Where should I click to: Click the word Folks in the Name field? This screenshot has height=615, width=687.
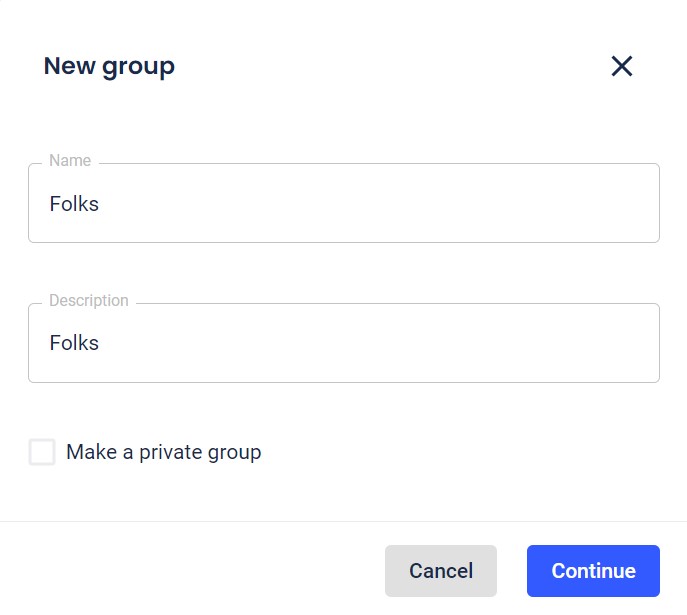tap(74, 204)
